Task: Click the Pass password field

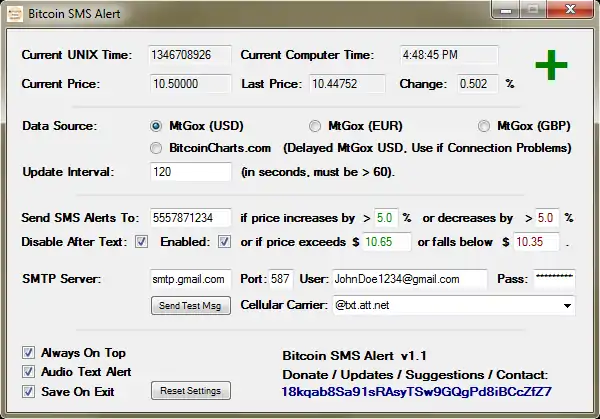Action: tap(553, 279)
